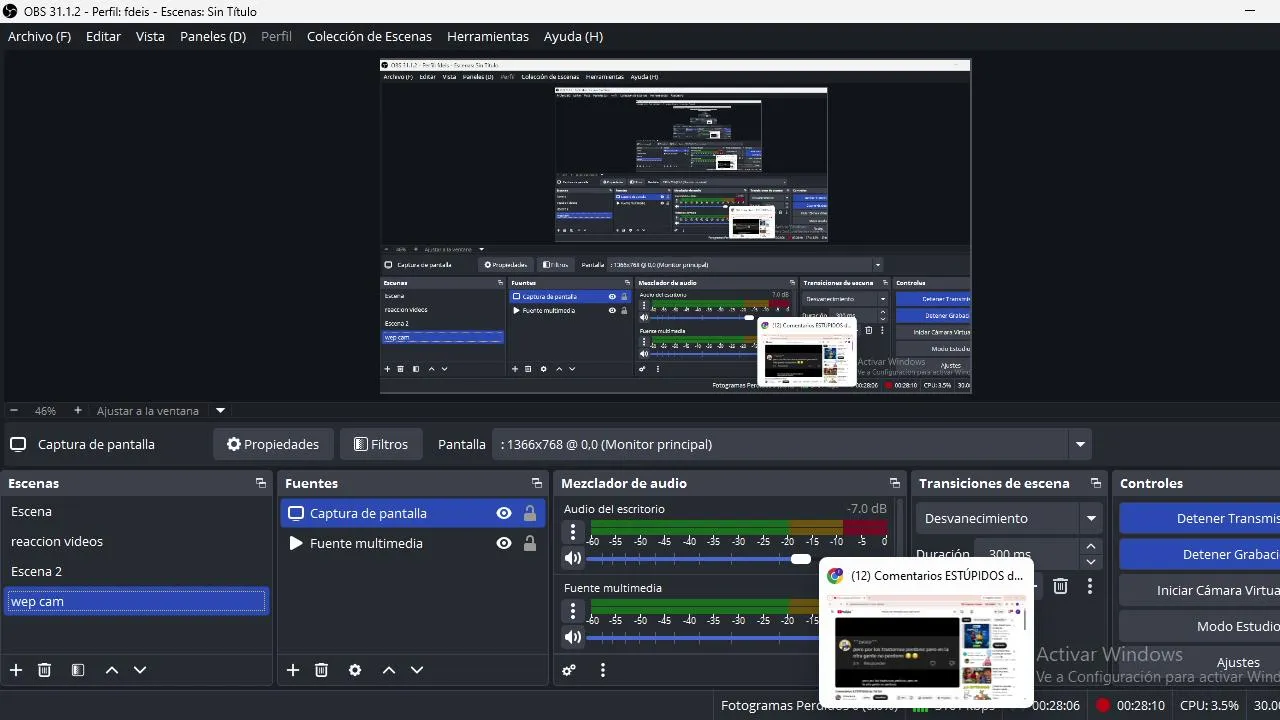Toggle lock on Fuente multimedia source
This screenshot has width=1280, height=720.
click(x=530, y=543)
